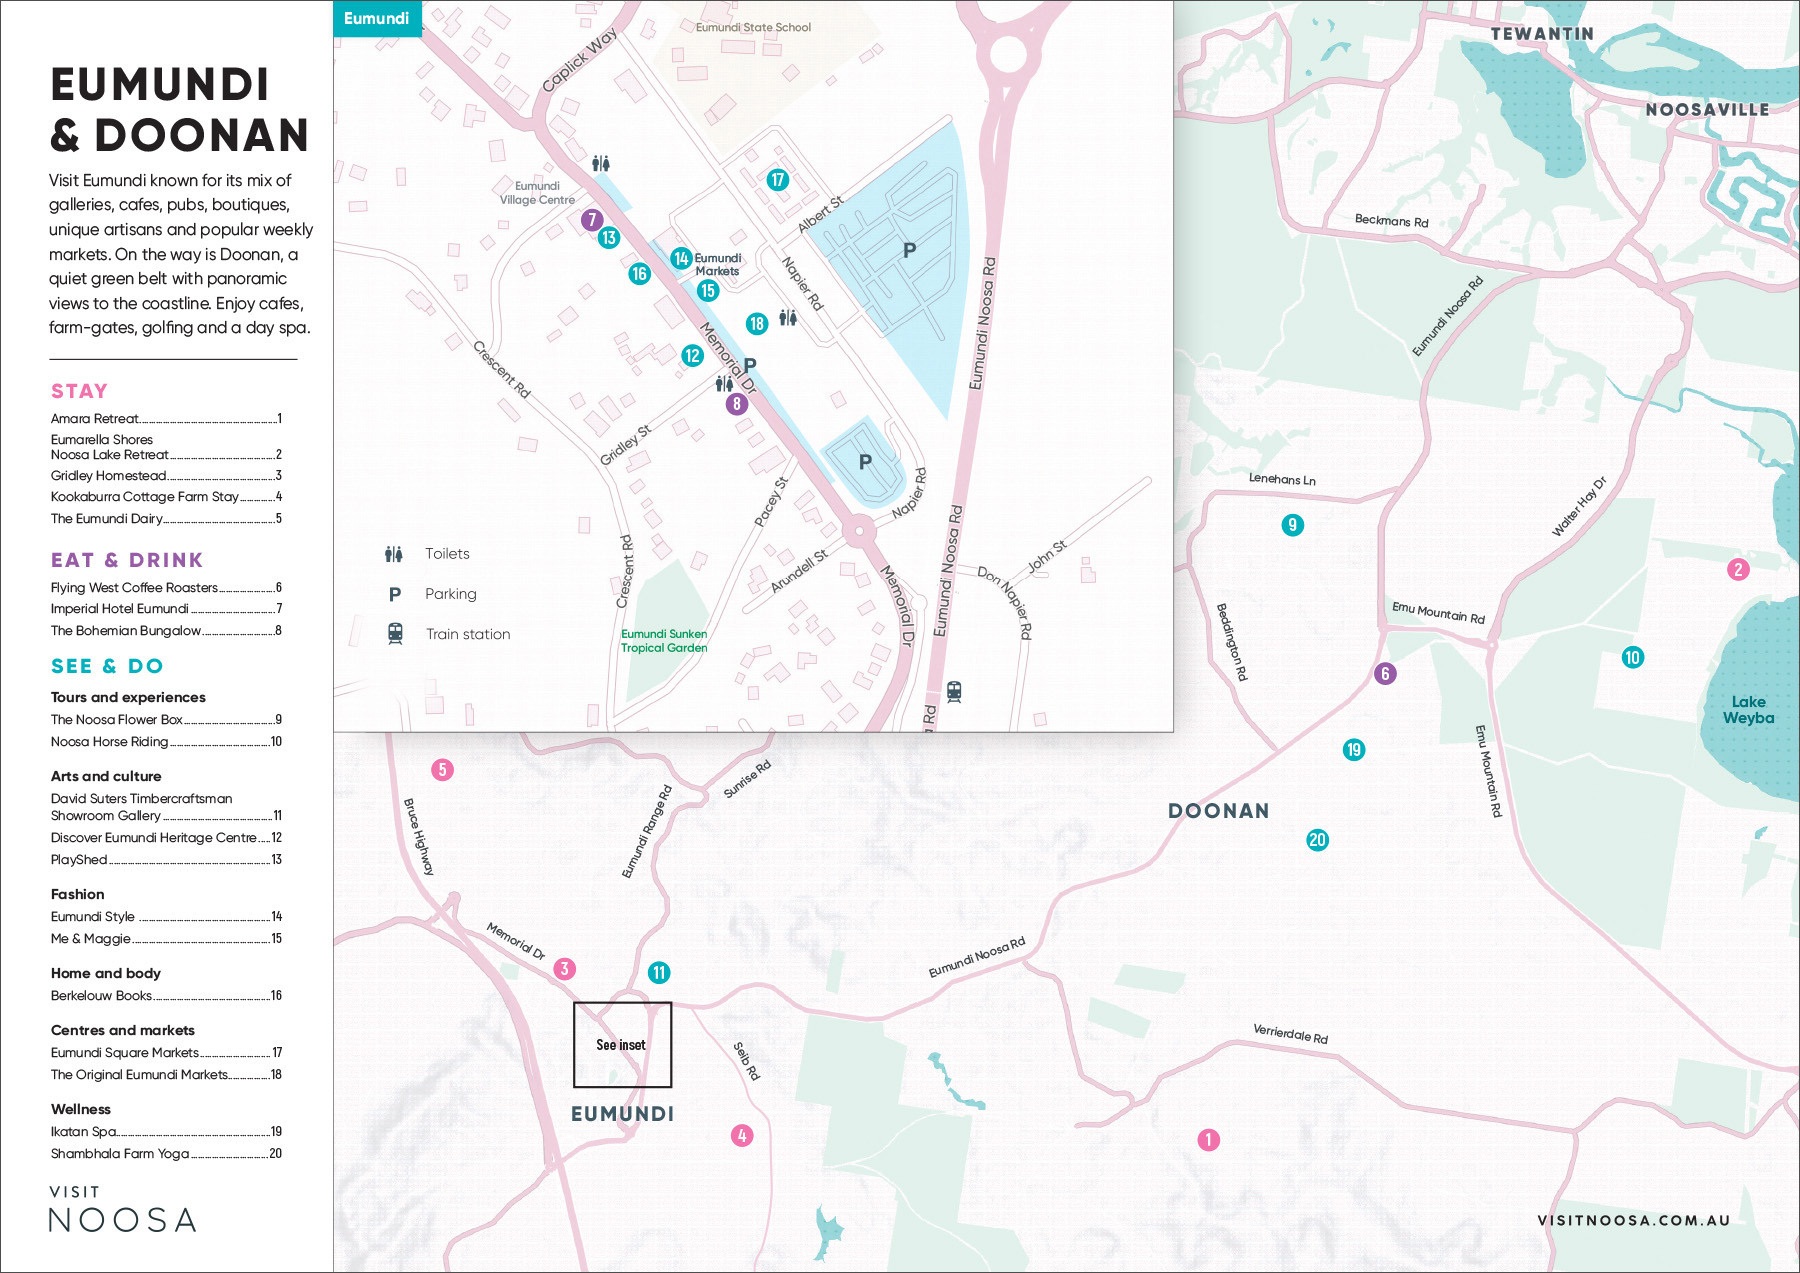This screenshot has height=1273, width=1800.
Task: Select The Bohemian Bungalow entry
Action: [x=166, y=631]
